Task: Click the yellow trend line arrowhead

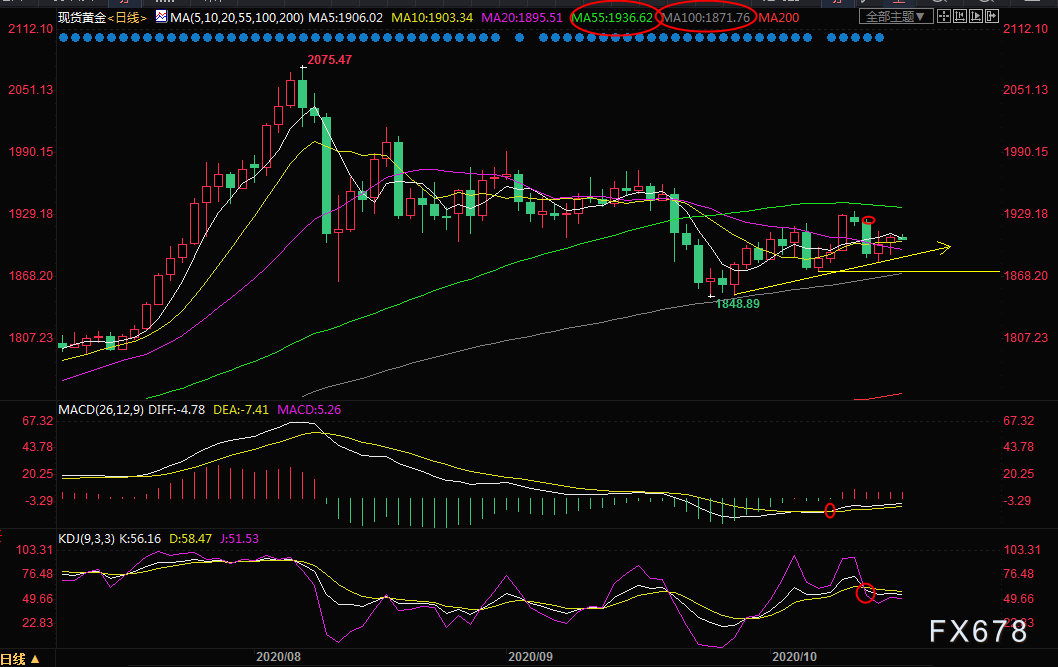Action: coord(943,245)
